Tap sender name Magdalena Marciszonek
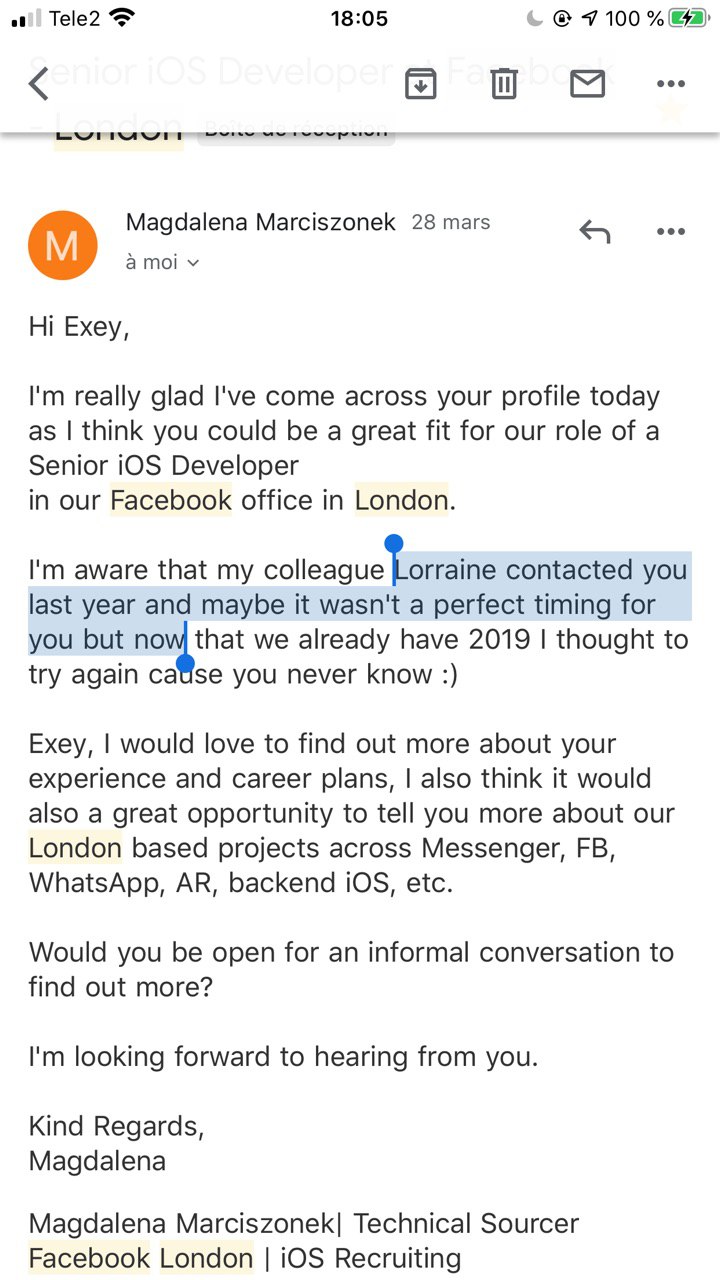This screenshot has width=720, height=1280. [261, 222]
